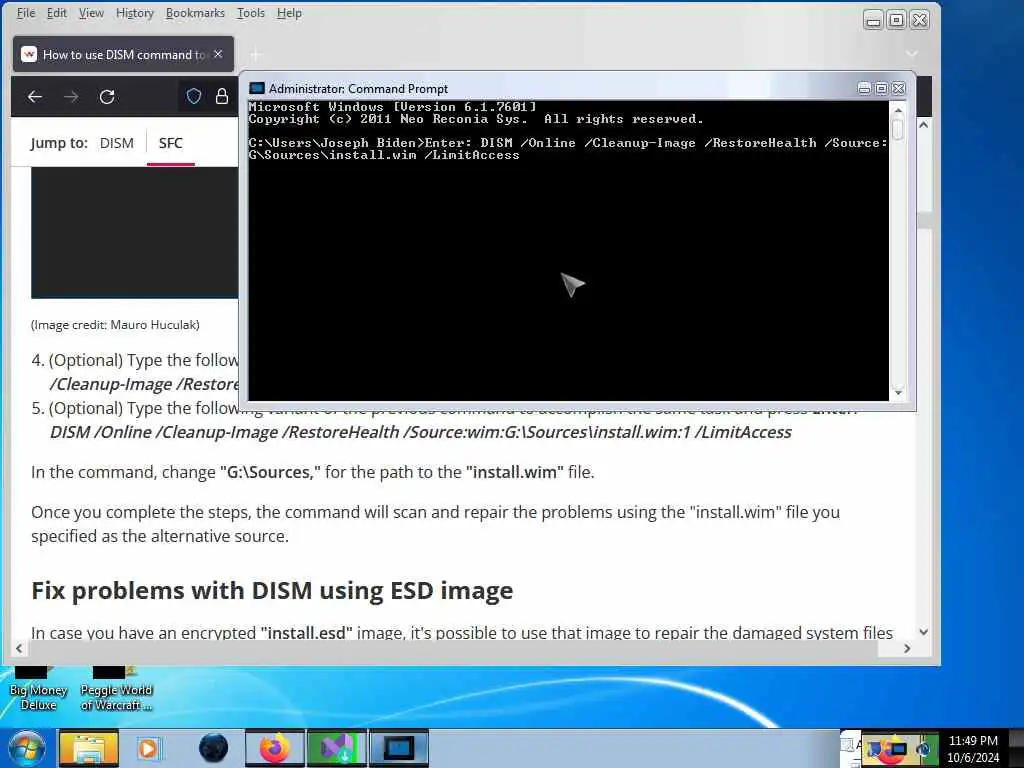Click the bold "G:\Sources," text

(270, 472)
